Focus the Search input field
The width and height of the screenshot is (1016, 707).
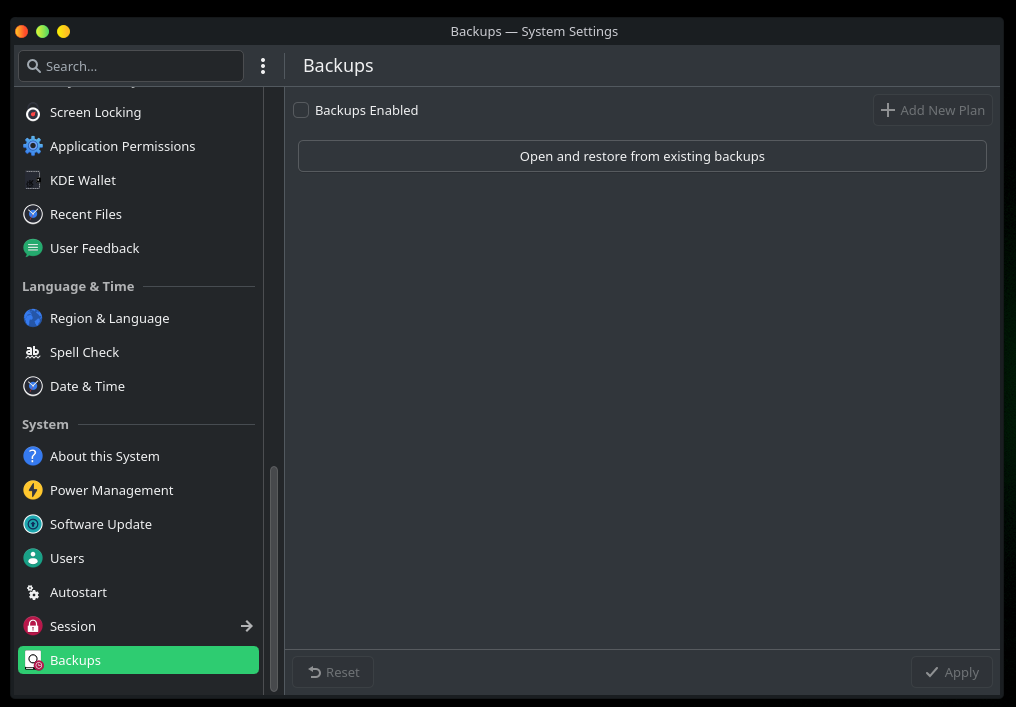coord(140,66)
